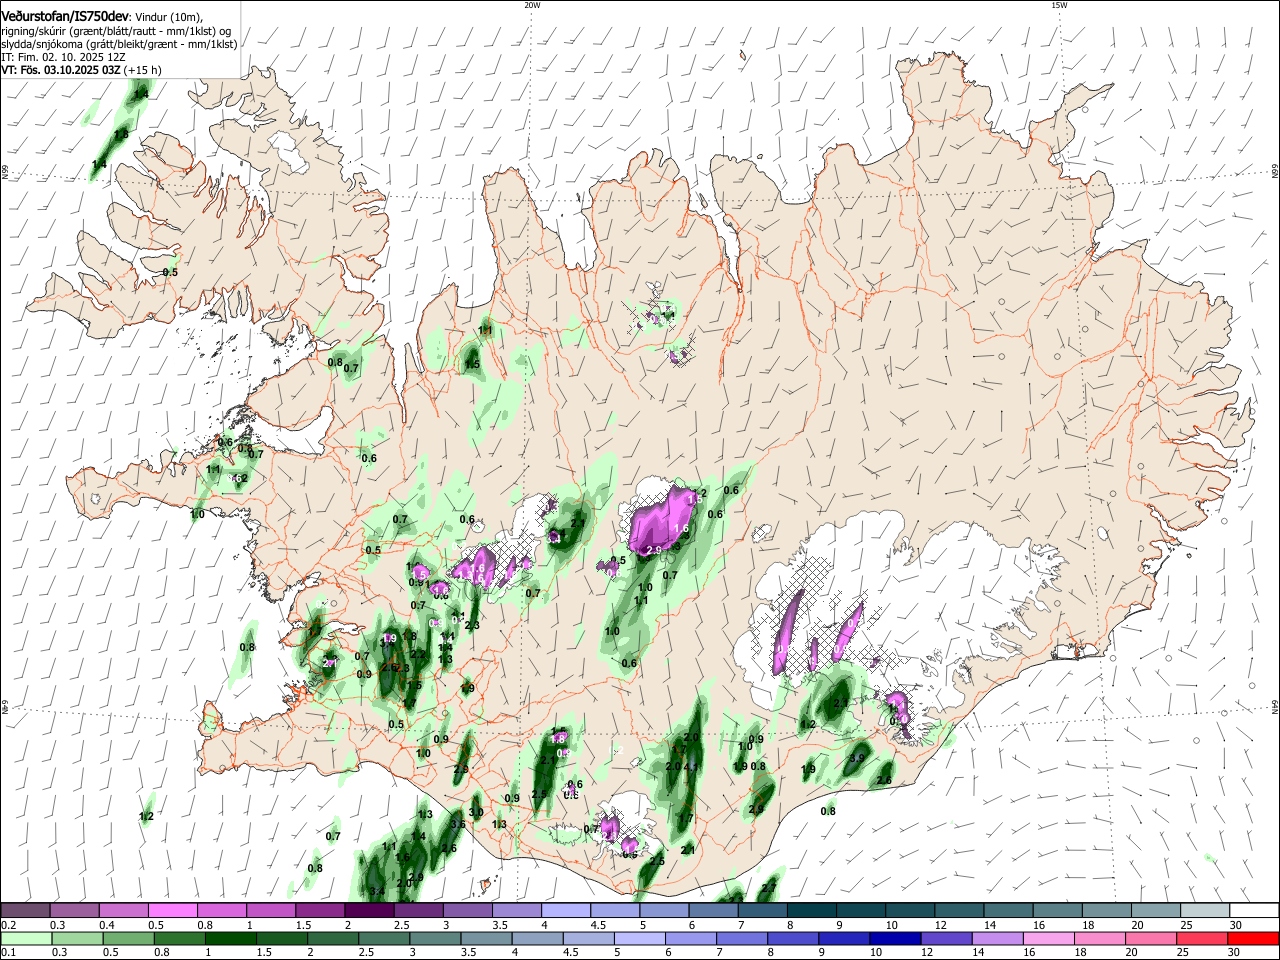Choose the upper-scale lavender swatch between 4 and 4.5

click(x=565, y=911)
